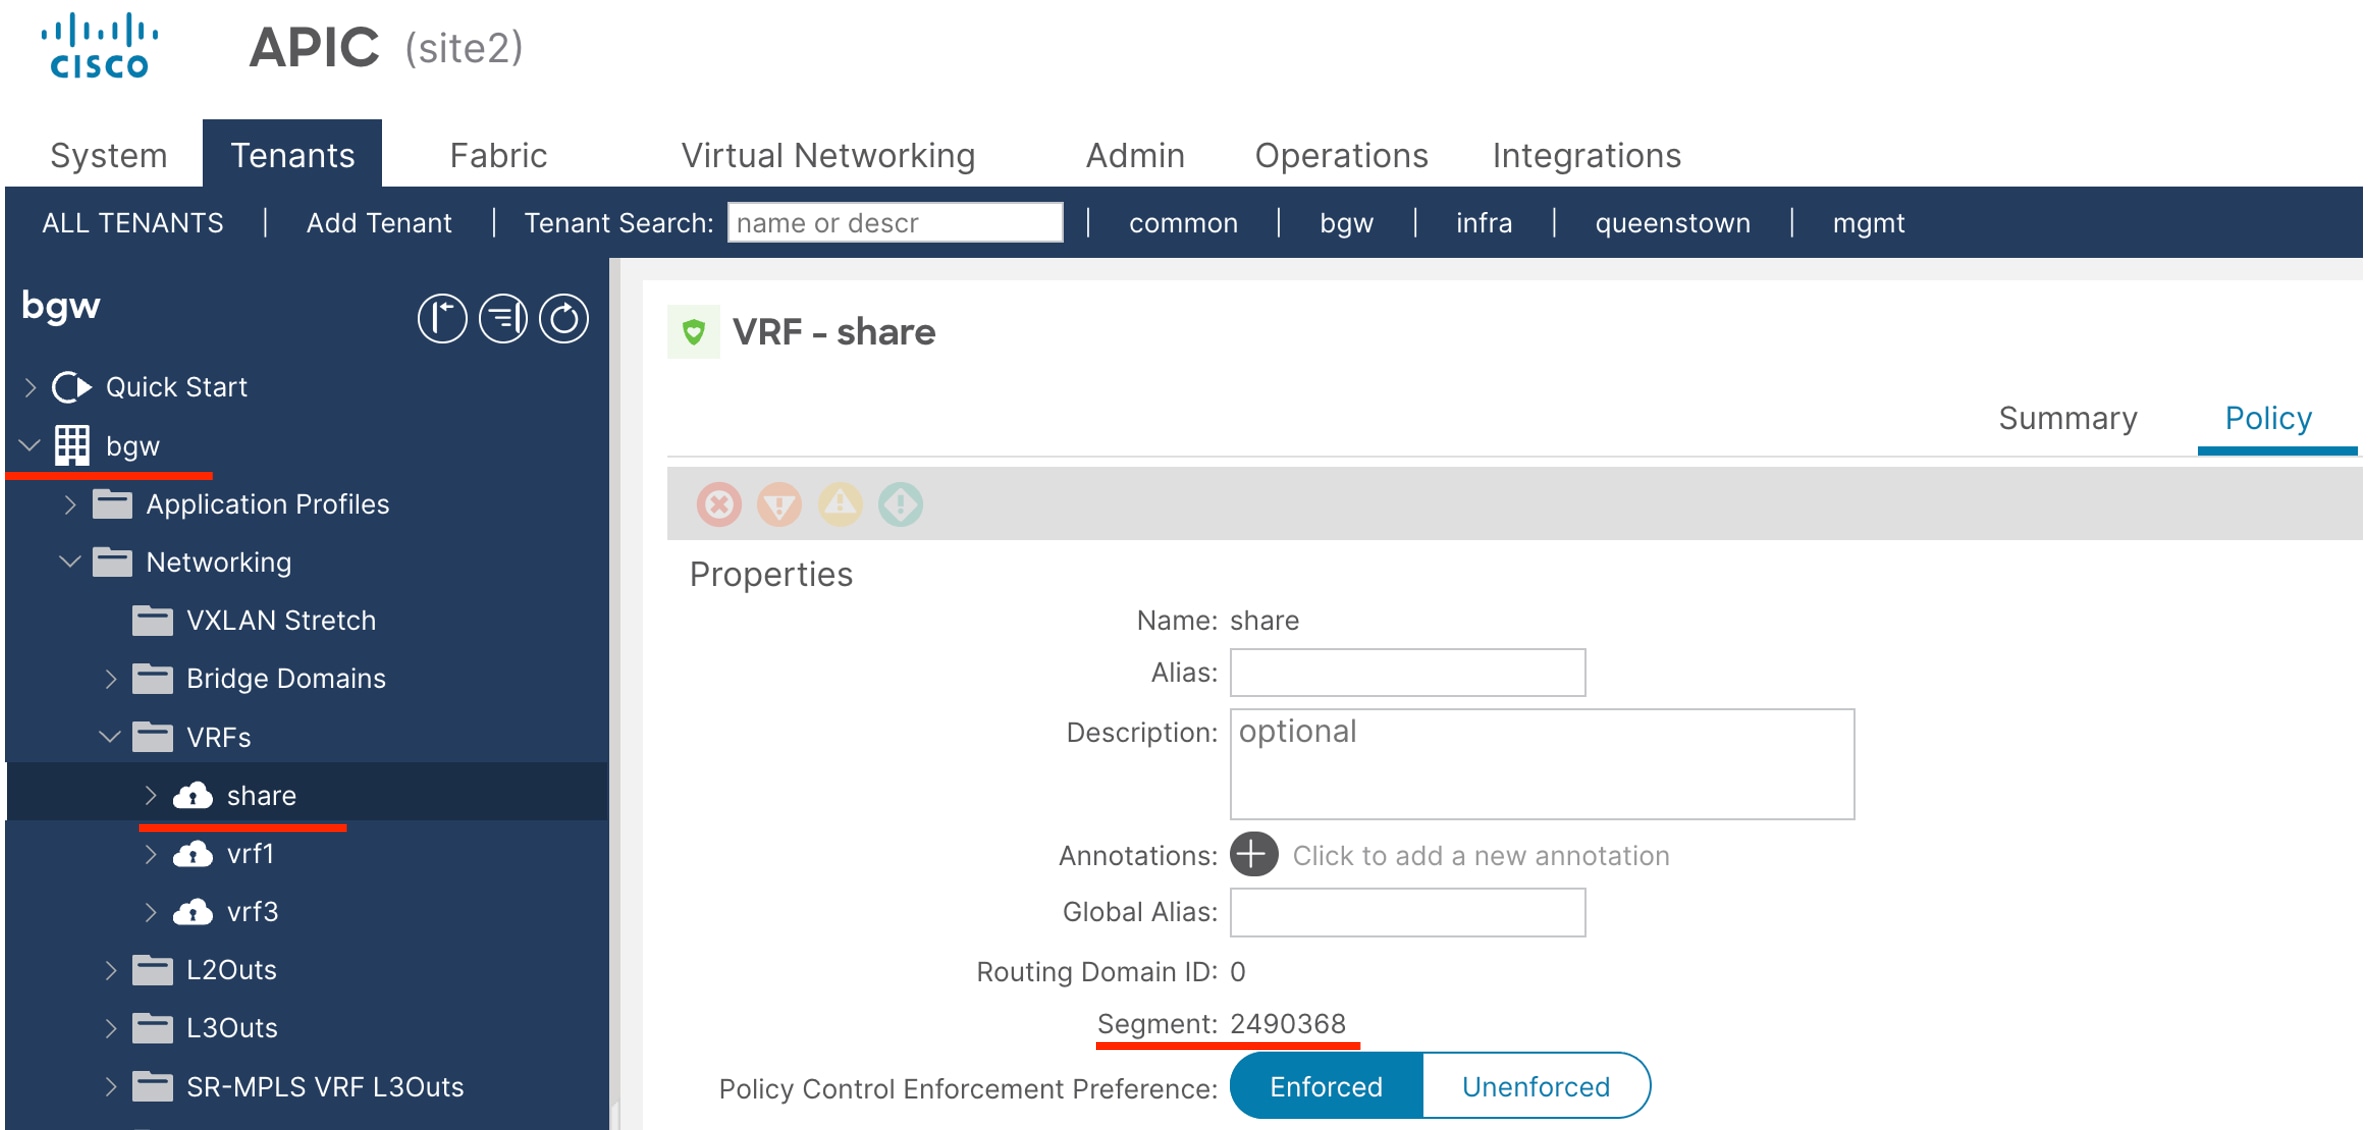This screenshot has width=2380, height=1130.
Task: Set policy enforcement to Unenforced
Action: (x=1536, y=1087)
